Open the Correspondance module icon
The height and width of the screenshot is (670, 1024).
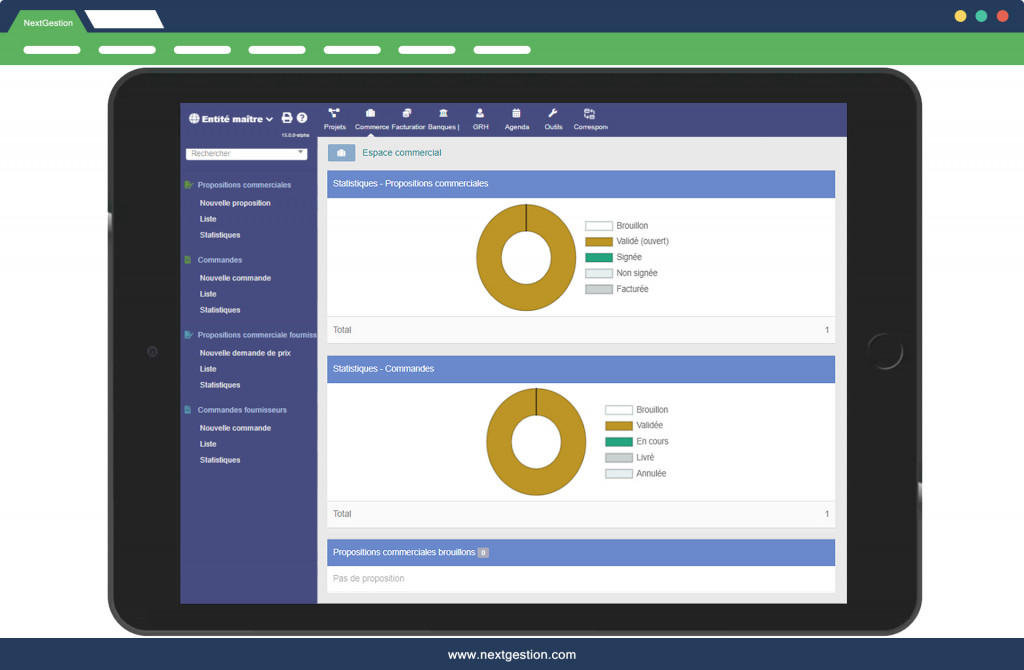[589, 114]
